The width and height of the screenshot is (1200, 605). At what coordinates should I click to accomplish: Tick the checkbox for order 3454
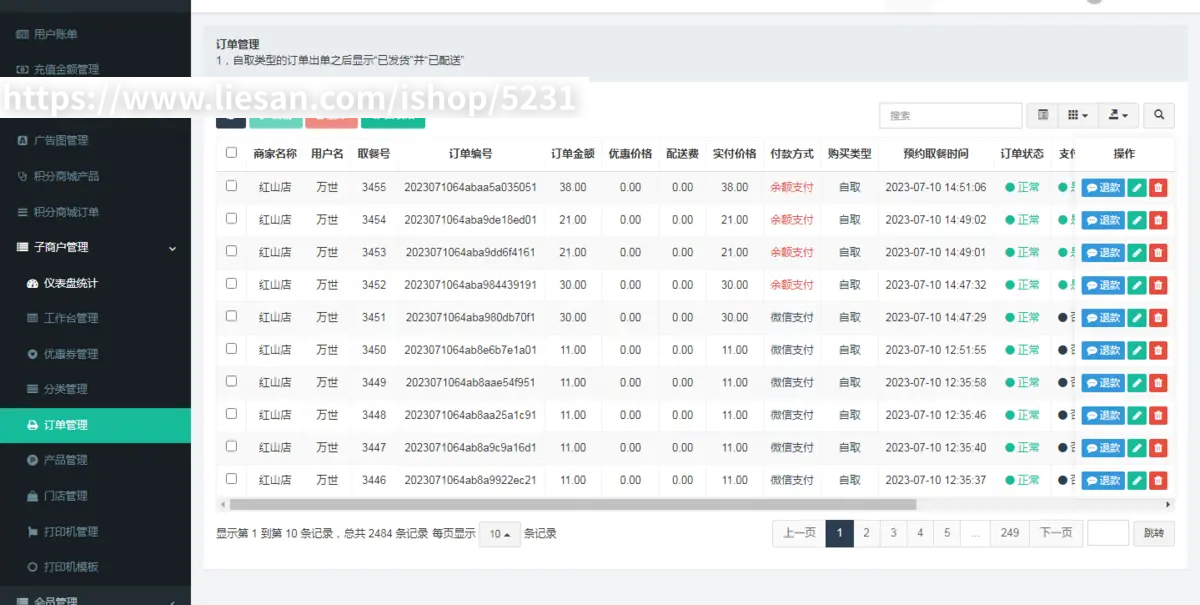pos(232,218)
